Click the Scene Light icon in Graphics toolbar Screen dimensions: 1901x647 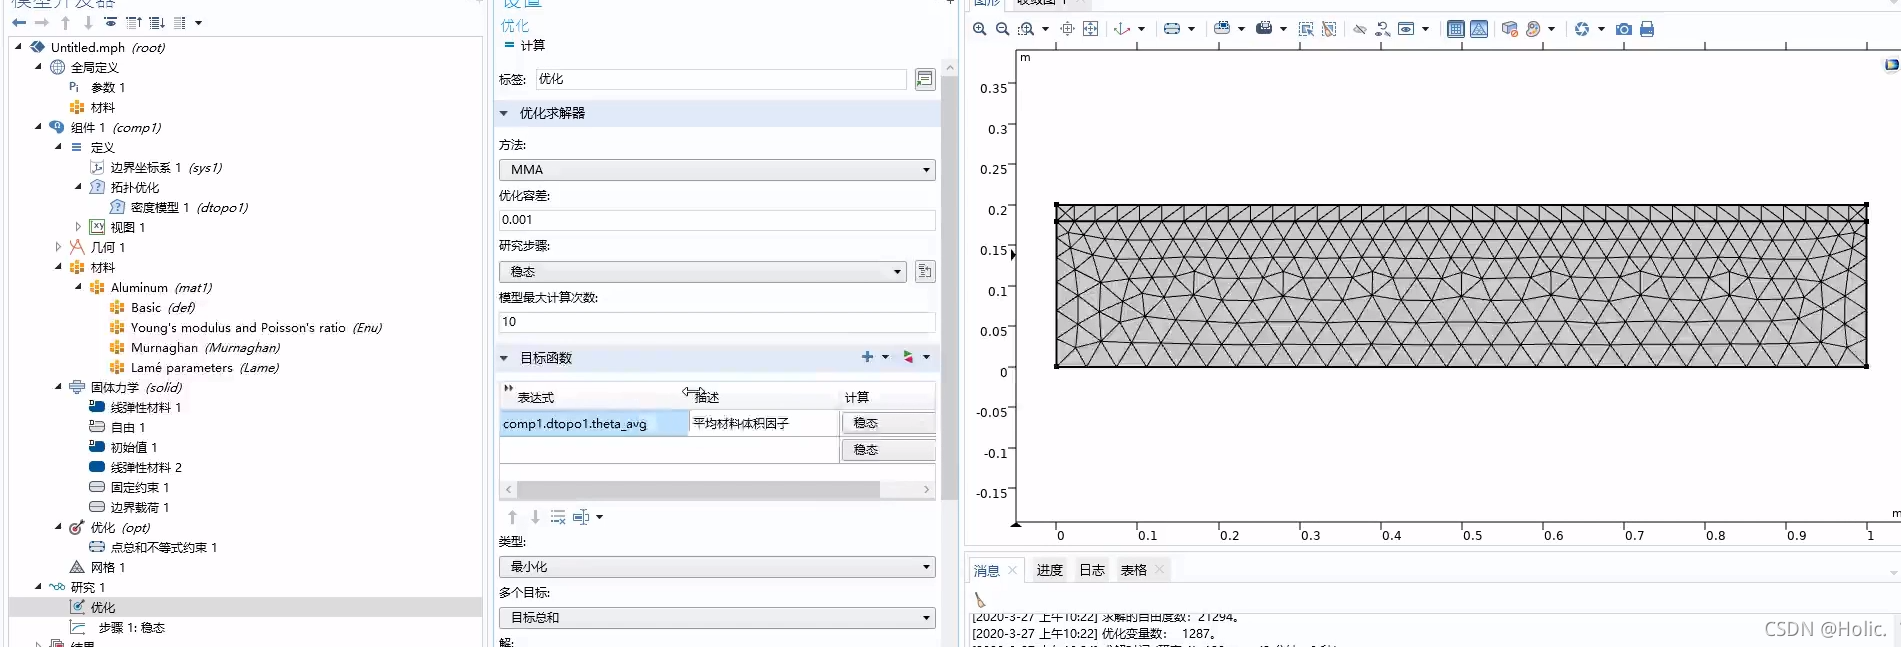click(1510, 29)
